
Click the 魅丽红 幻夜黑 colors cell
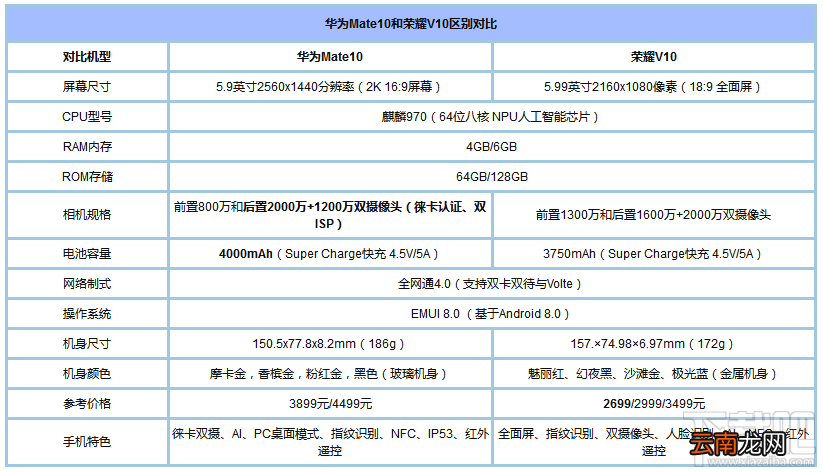click(x=654, y=373)
